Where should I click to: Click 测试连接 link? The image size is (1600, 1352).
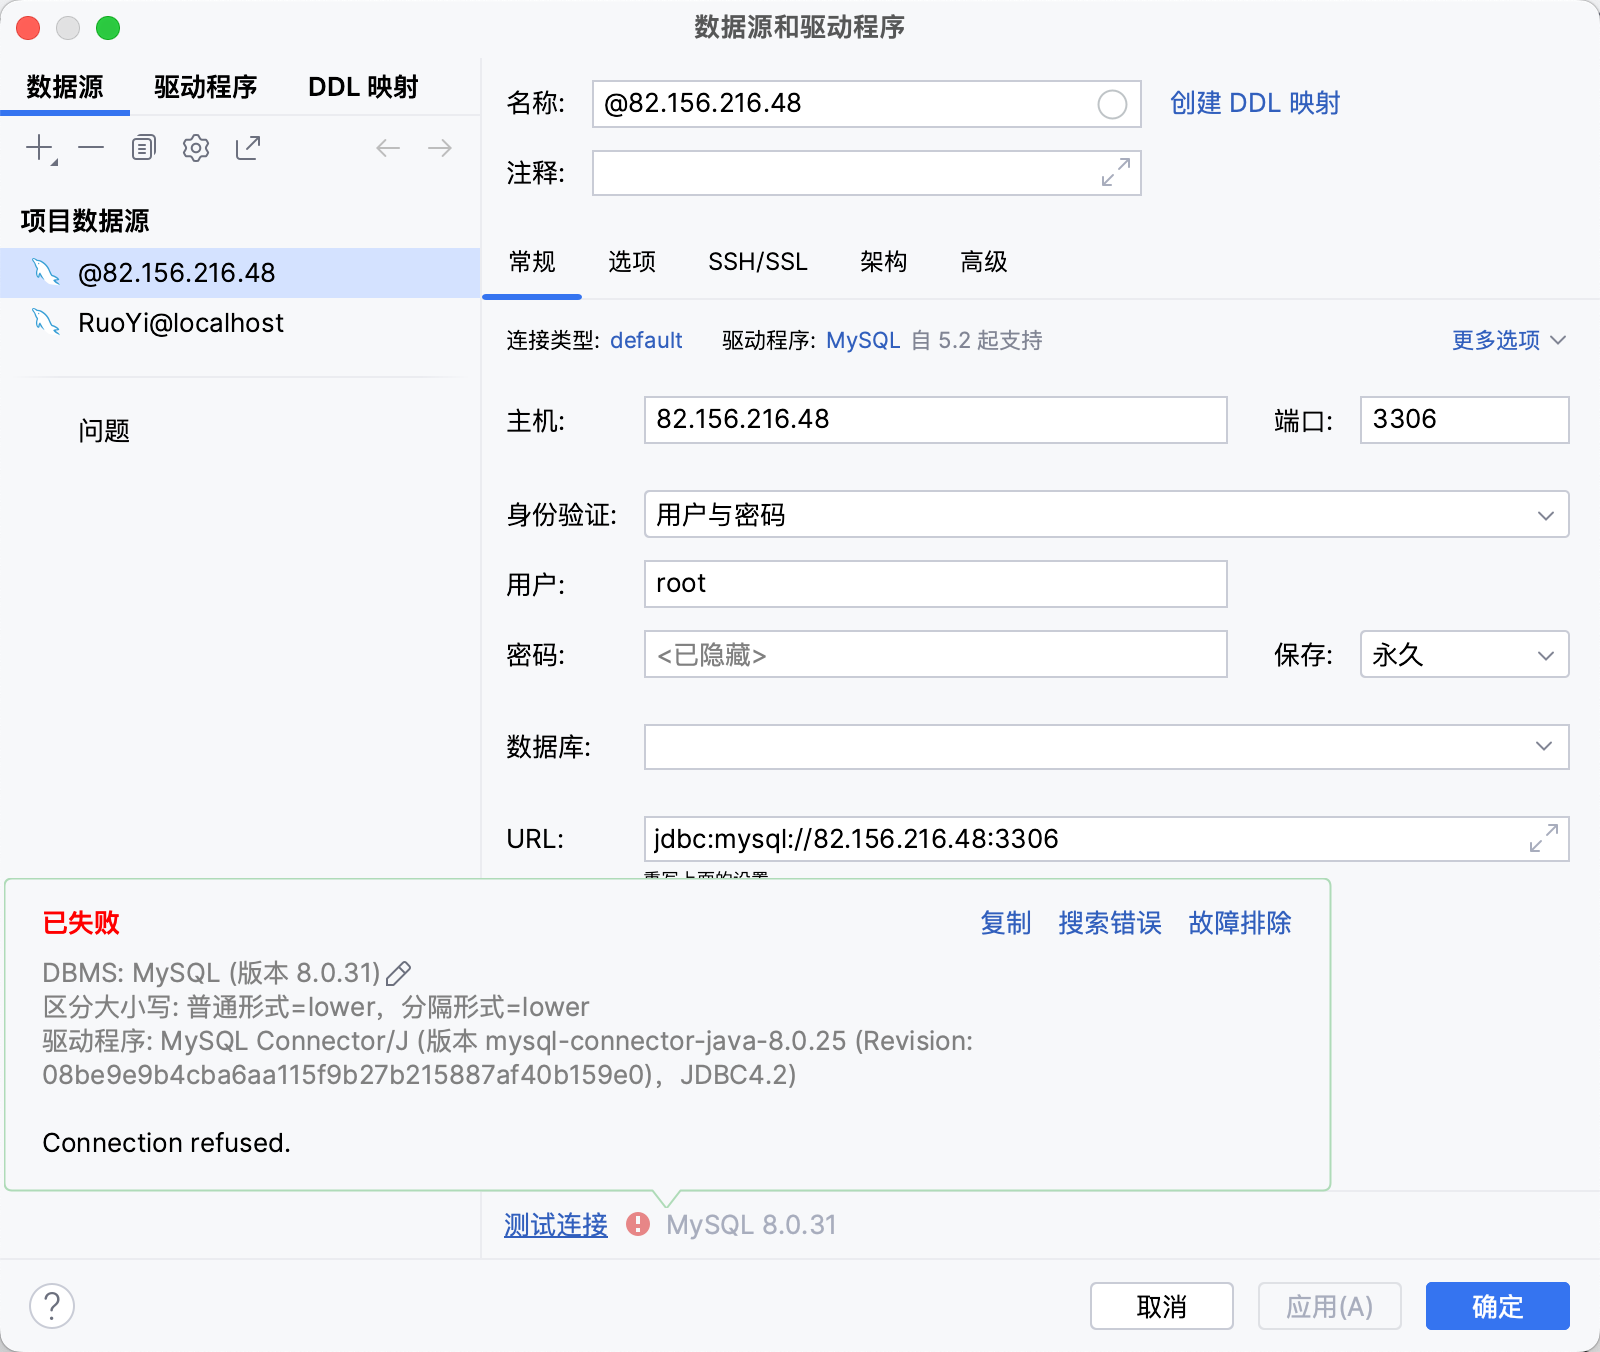556,1224
